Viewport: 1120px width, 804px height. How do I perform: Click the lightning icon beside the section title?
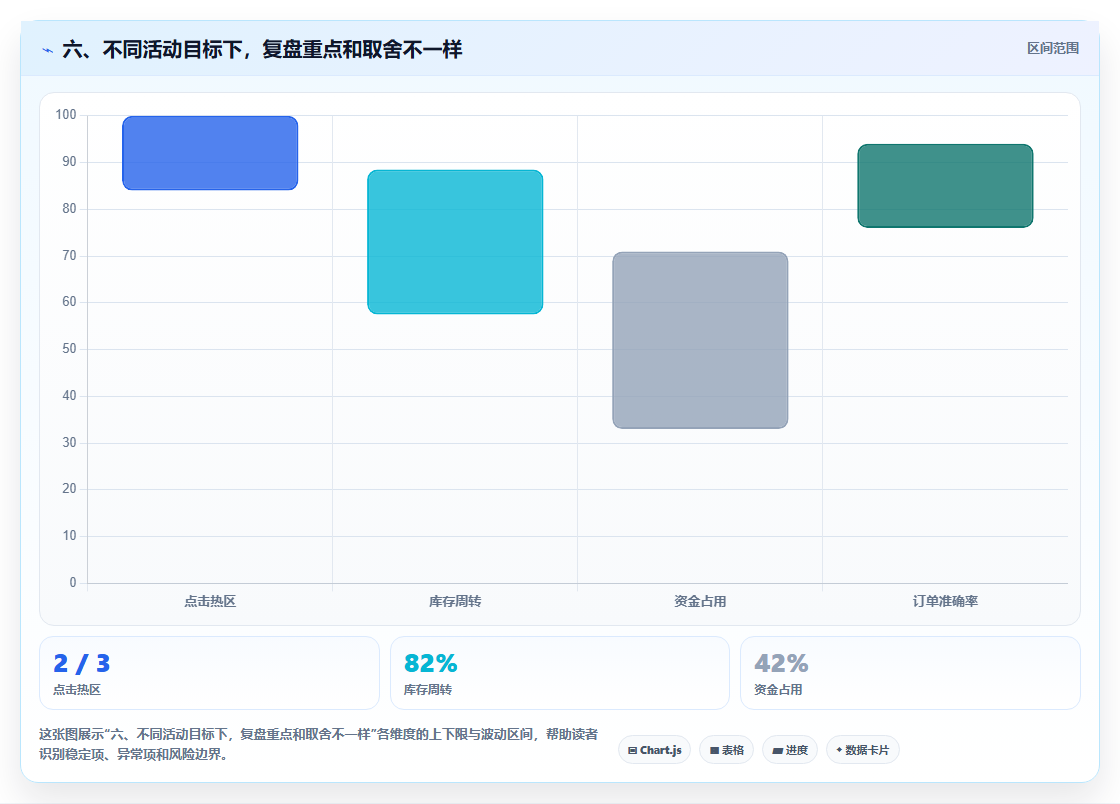click(47, 50)
